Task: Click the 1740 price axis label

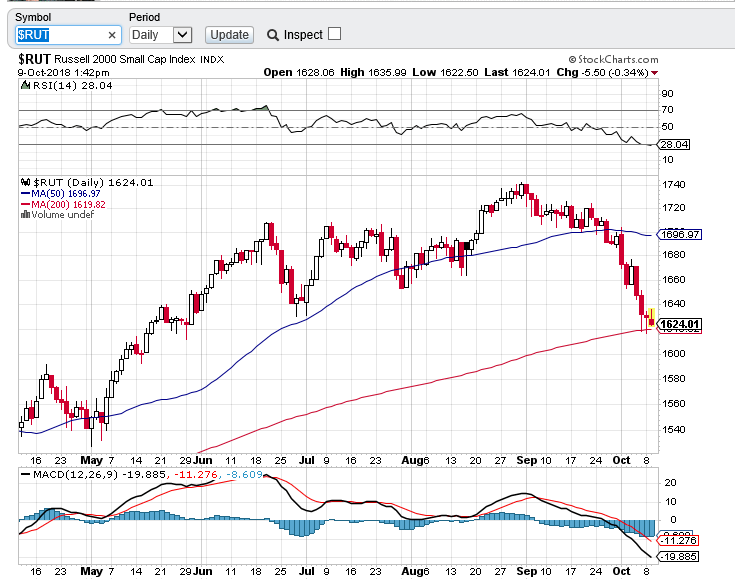Action: [674, 185]
